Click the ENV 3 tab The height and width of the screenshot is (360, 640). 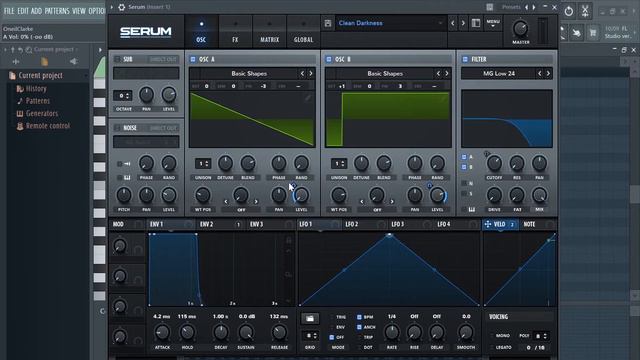[x=256, y=224]
